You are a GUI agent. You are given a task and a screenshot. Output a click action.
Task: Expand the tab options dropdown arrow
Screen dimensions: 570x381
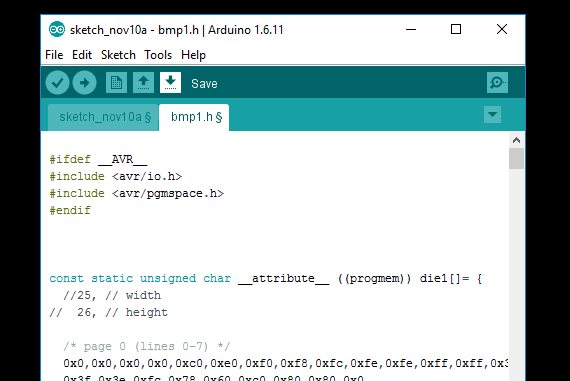(x=493, y=115)
